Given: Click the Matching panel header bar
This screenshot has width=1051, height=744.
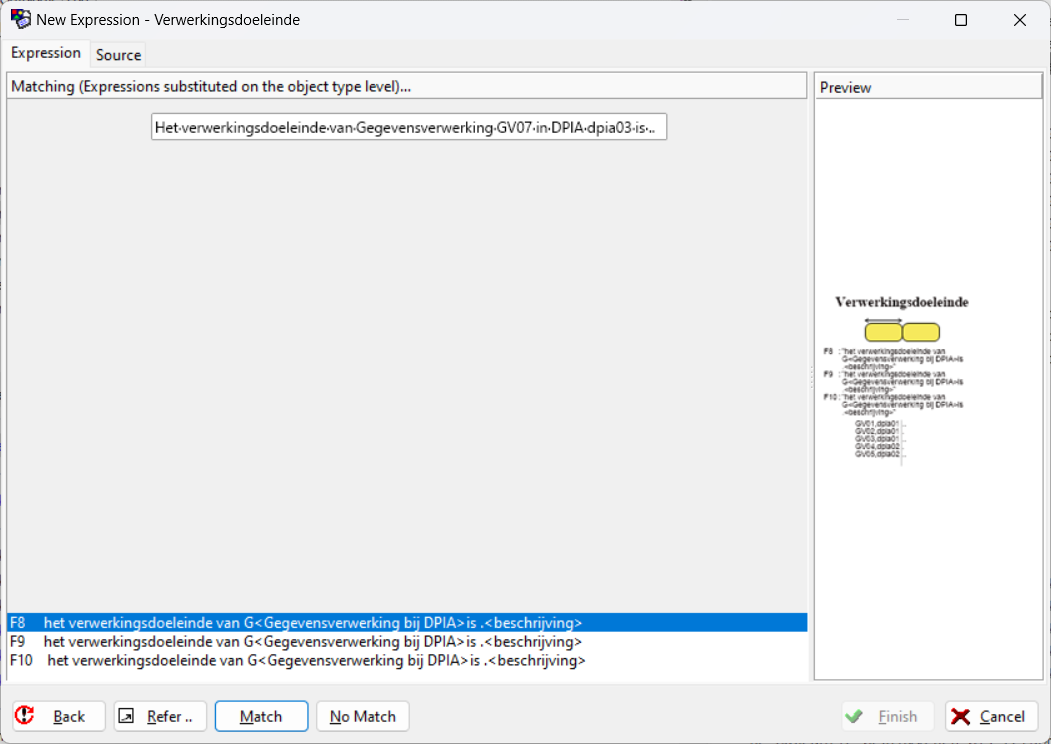Looking at the screenshot, I should point(406,87).
